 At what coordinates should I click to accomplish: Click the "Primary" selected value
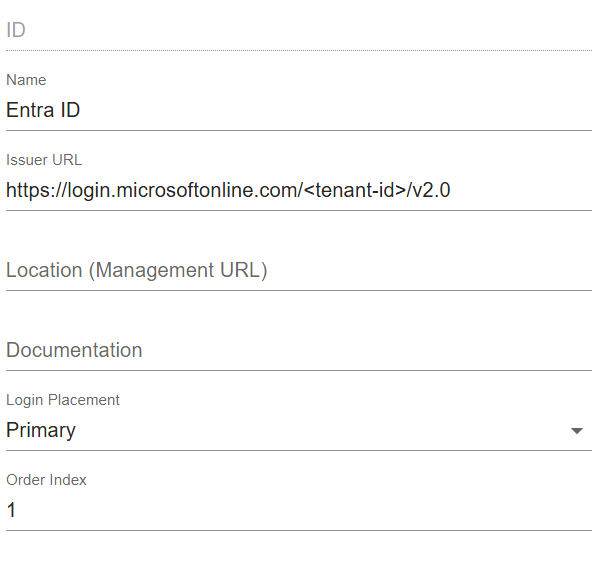point(41,431)
